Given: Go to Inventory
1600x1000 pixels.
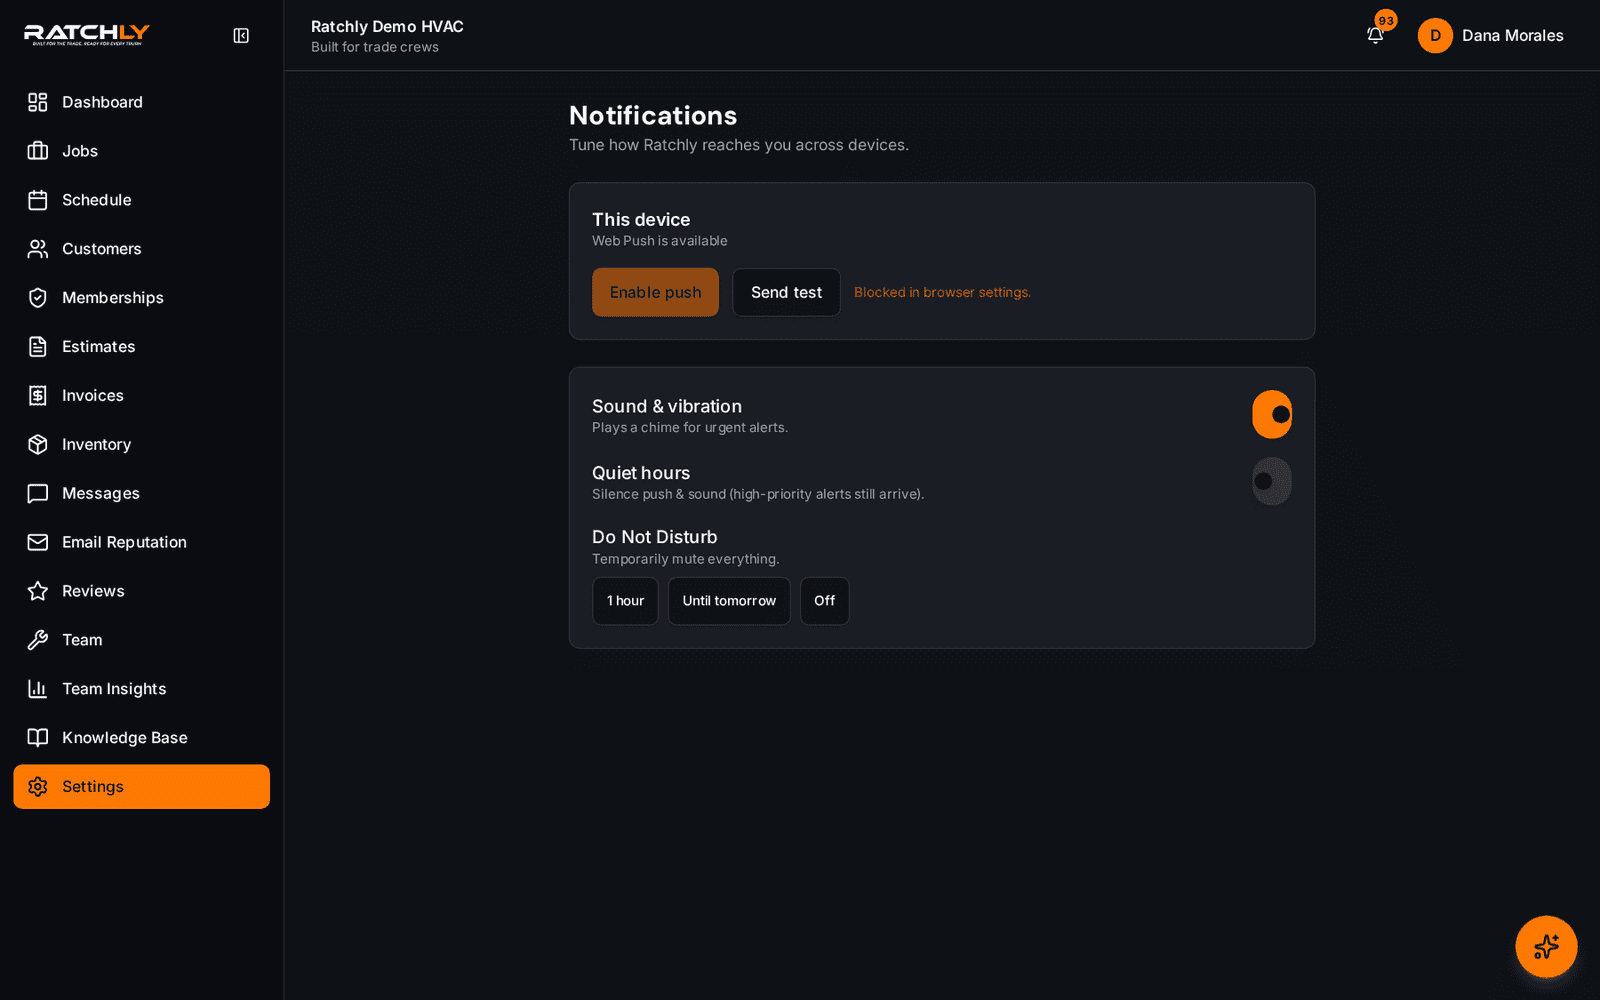Looking at the screenshot, I should (x=141, y=445).
